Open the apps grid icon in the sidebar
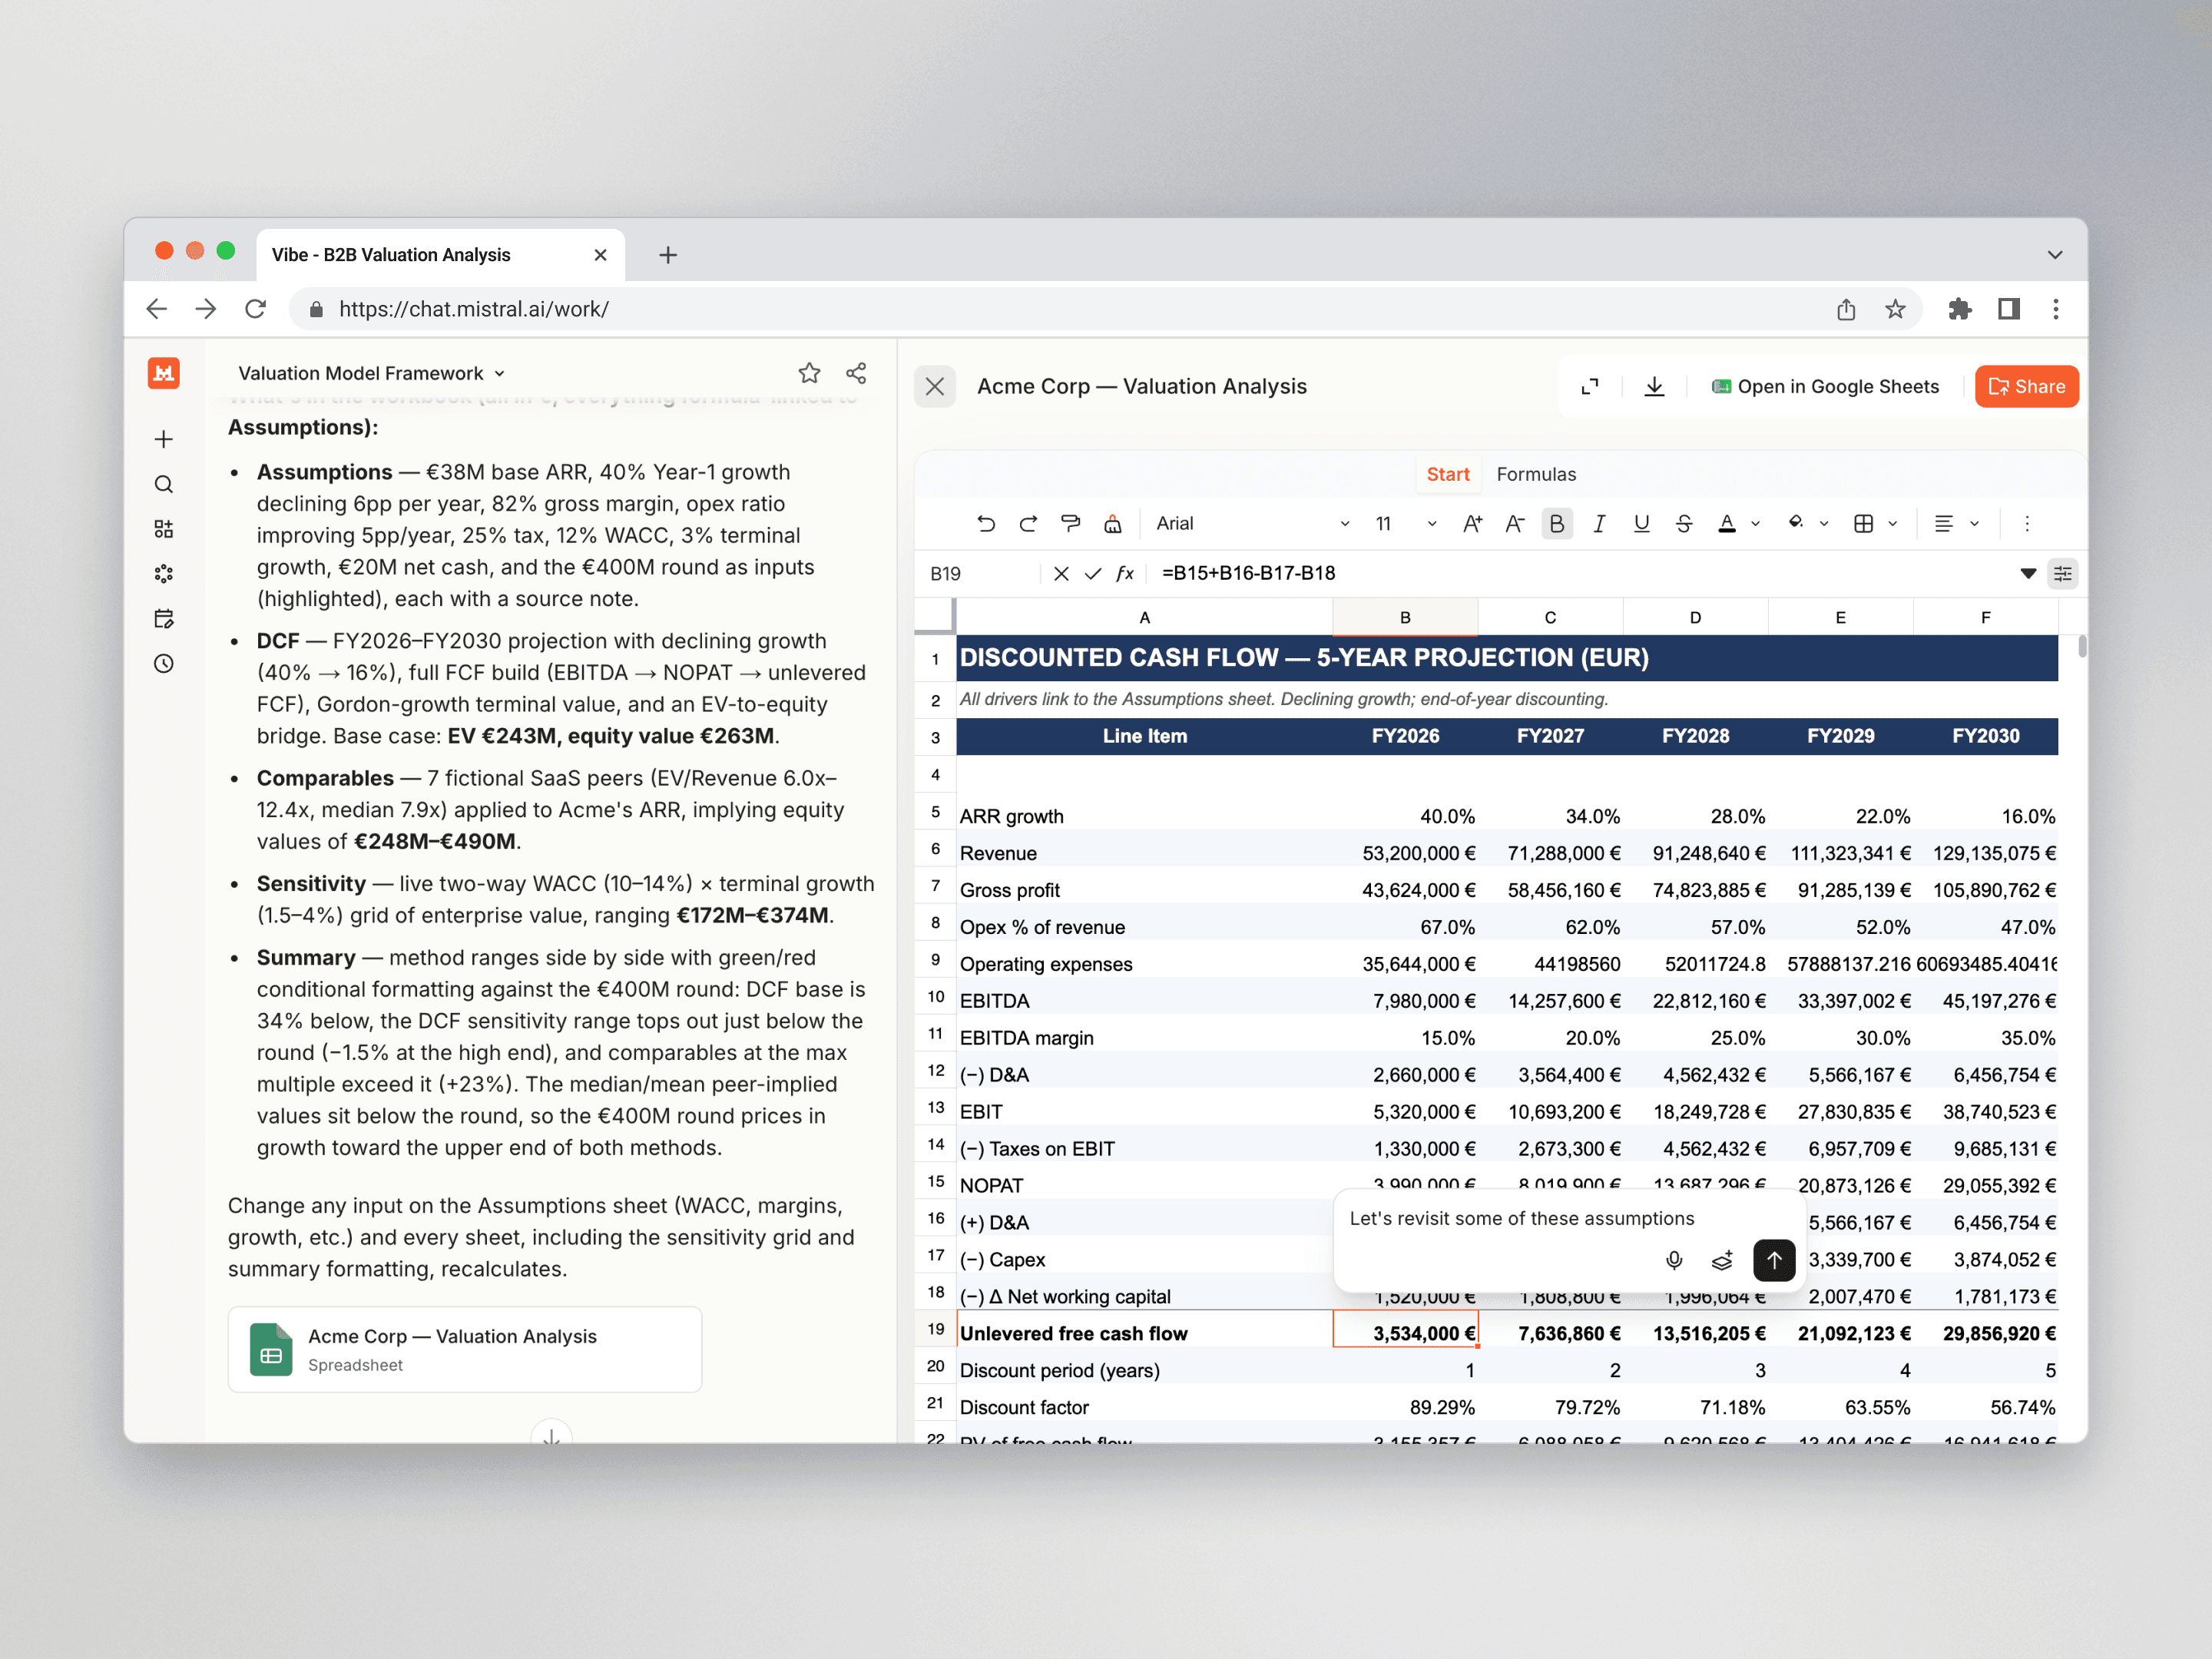 (164, 529)
